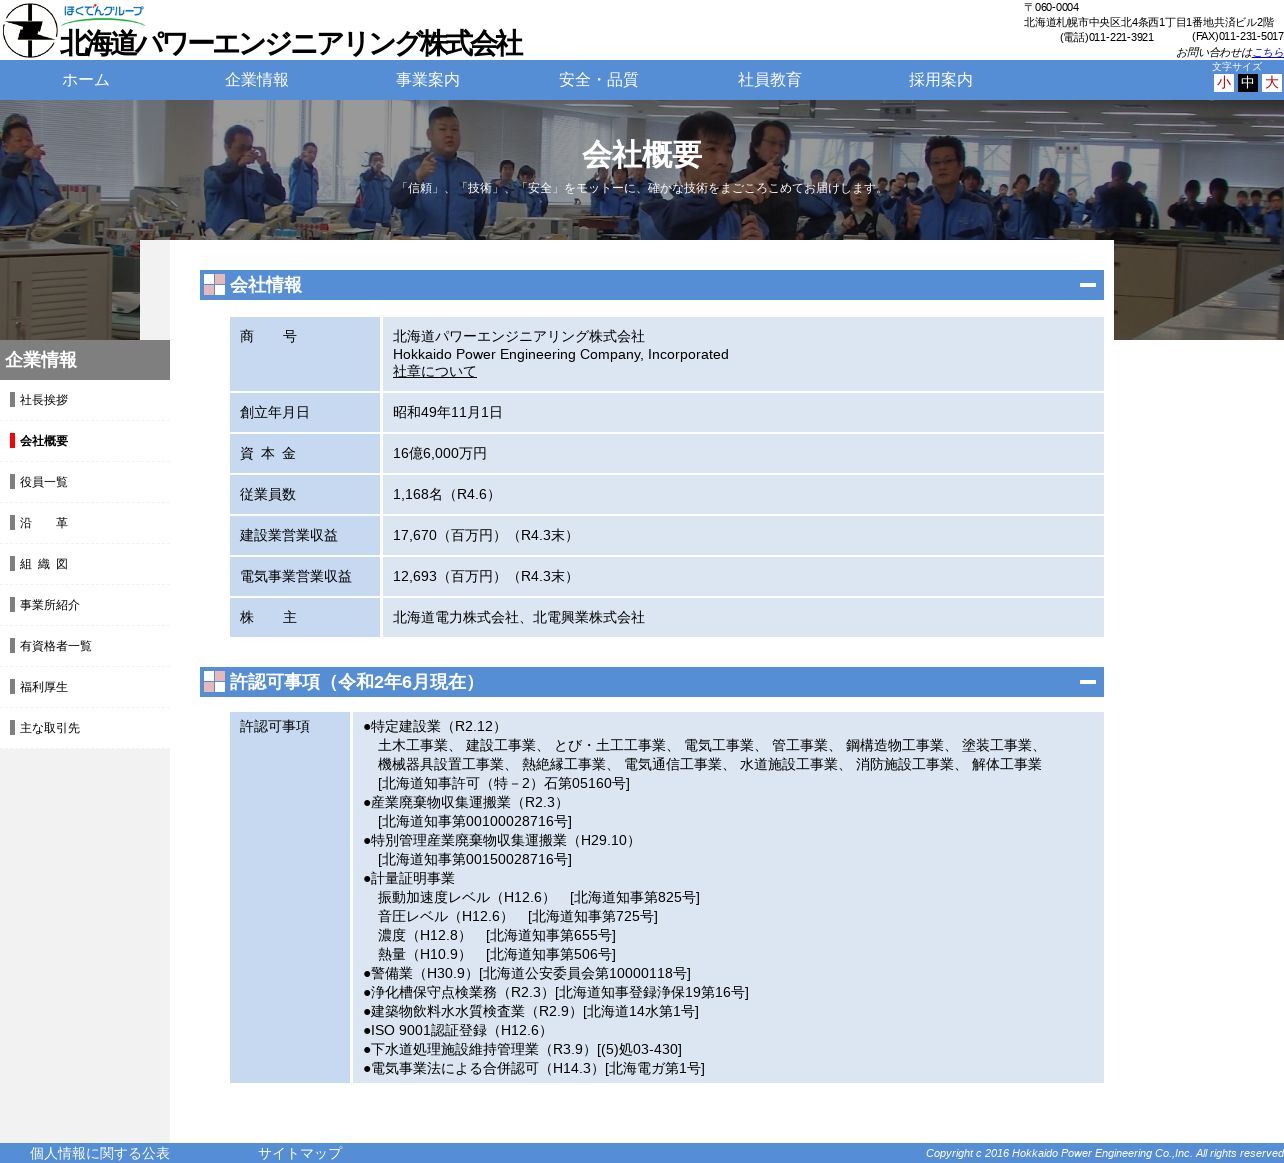The width and height of the screenshot is (1284, 1163).
Task: Open the 企業情報 navigation menu
Action: pyautogui.click(x=257, y=80)
